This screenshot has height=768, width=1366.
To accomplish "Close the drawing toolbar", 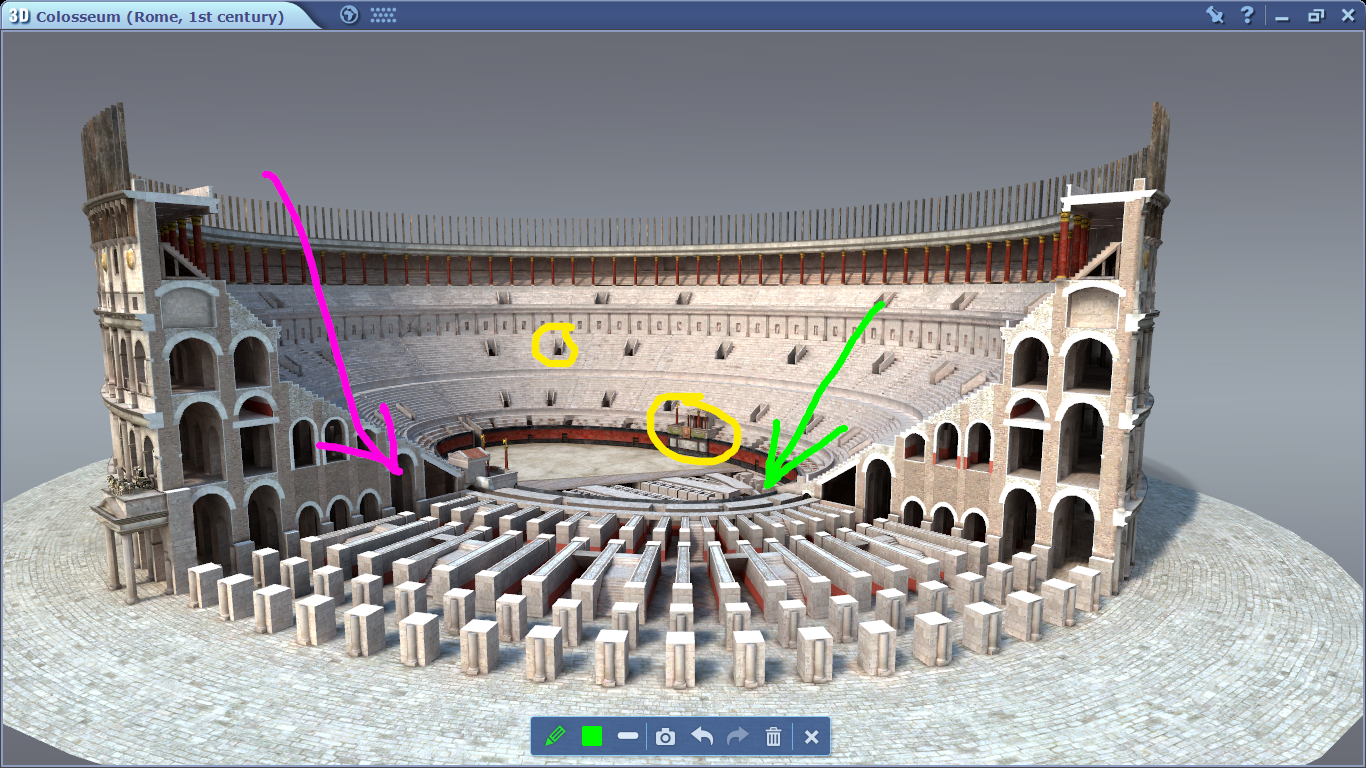I will (x=811, y=737).
